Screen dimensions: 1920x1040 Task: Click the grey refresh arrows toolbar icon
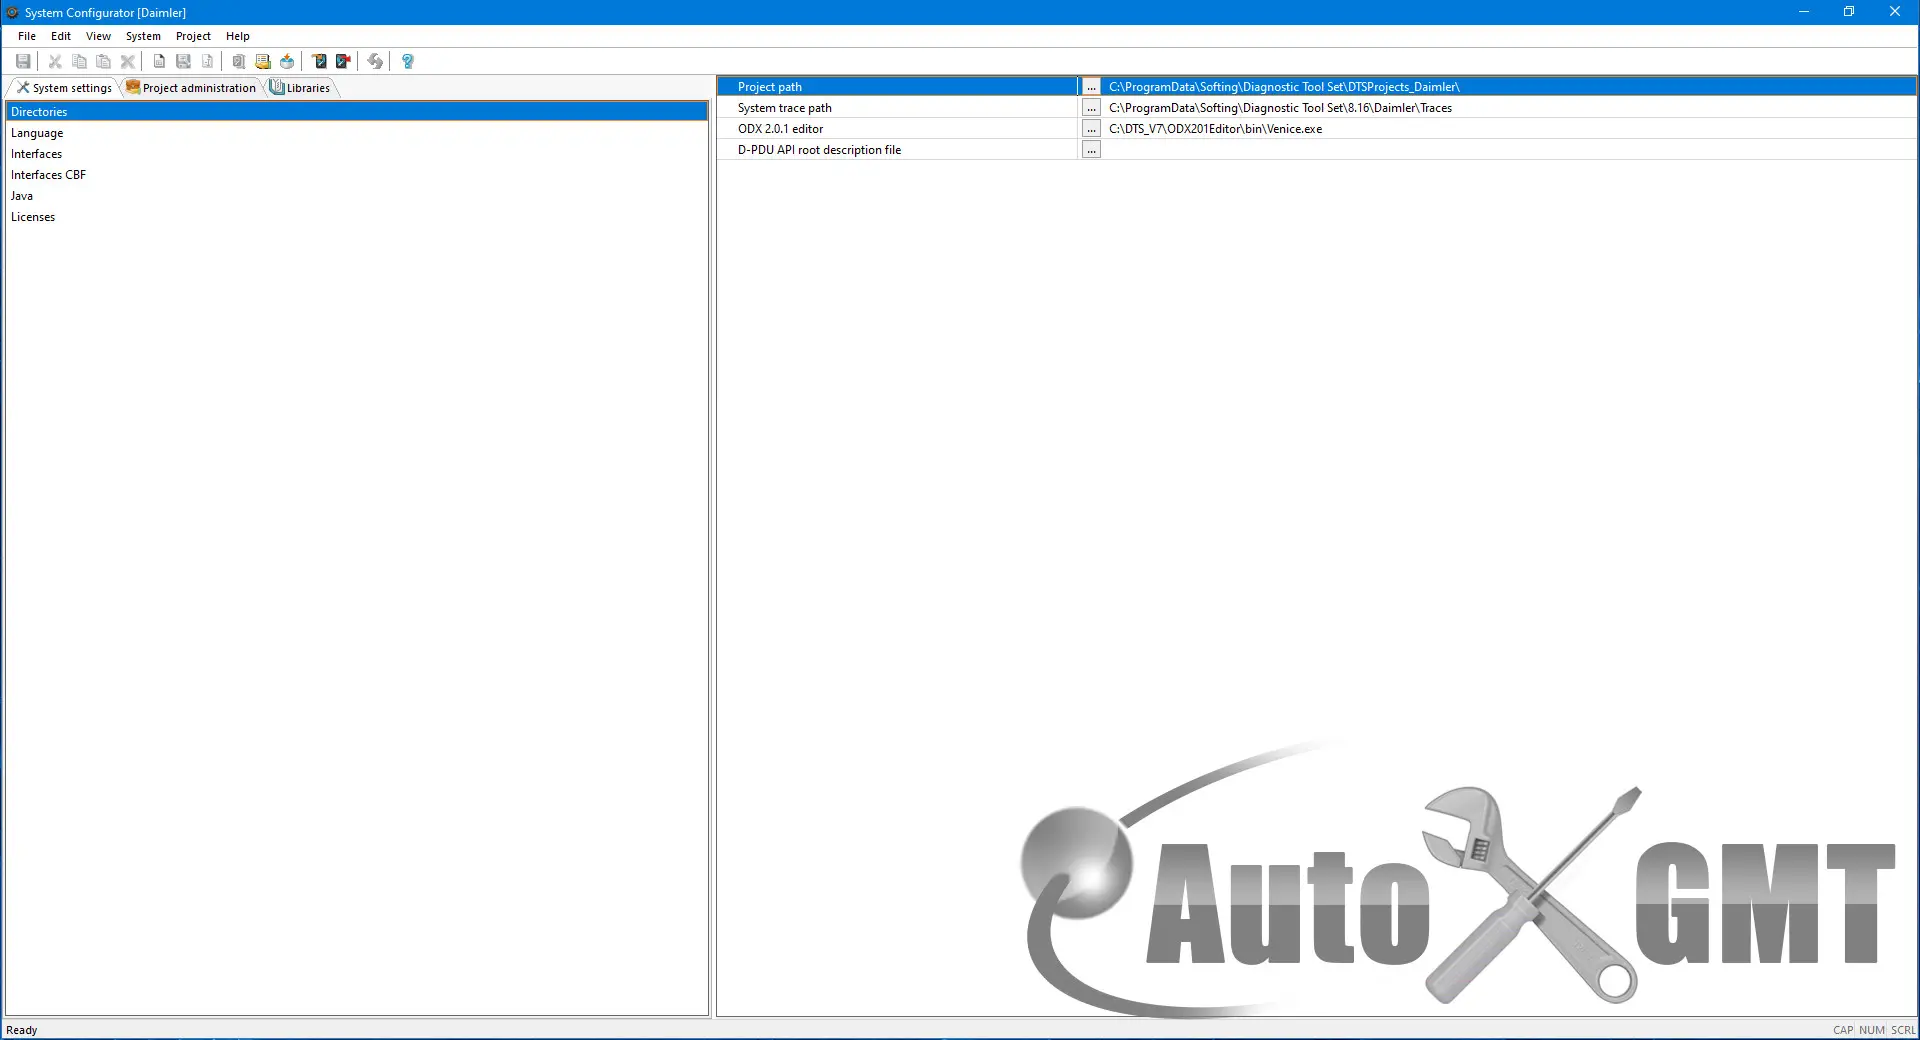coord(375,61)
